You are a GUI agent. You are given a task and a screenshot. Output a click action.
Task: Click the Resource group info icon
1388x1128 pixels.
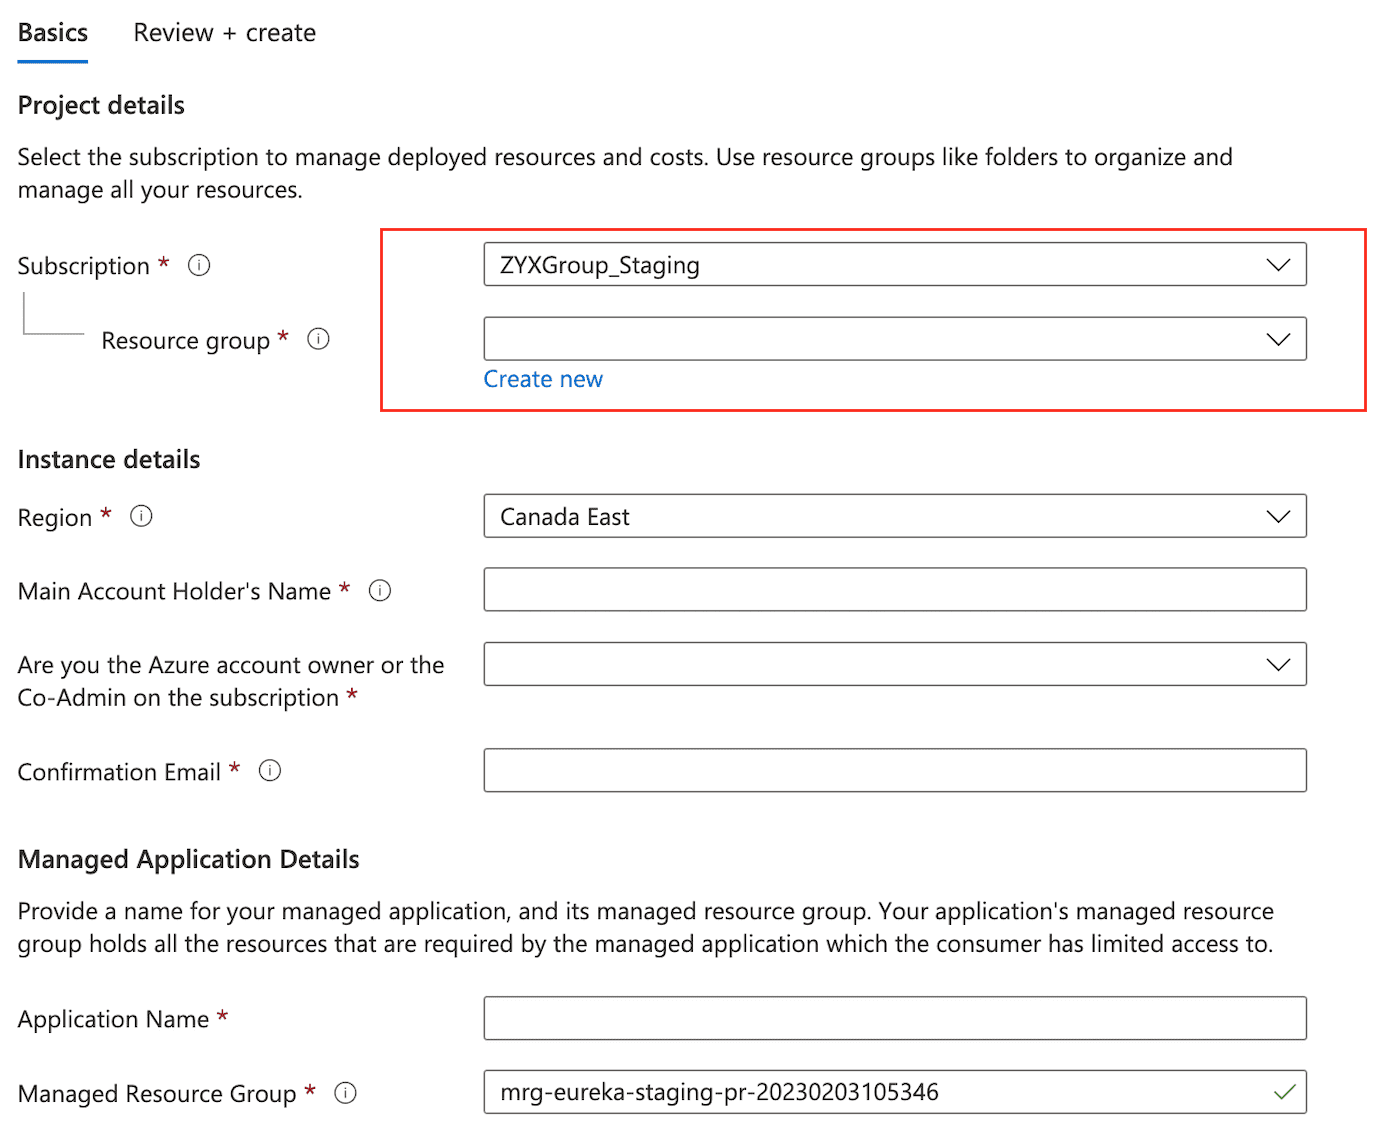pyautogui.click(x=318, y=339)
